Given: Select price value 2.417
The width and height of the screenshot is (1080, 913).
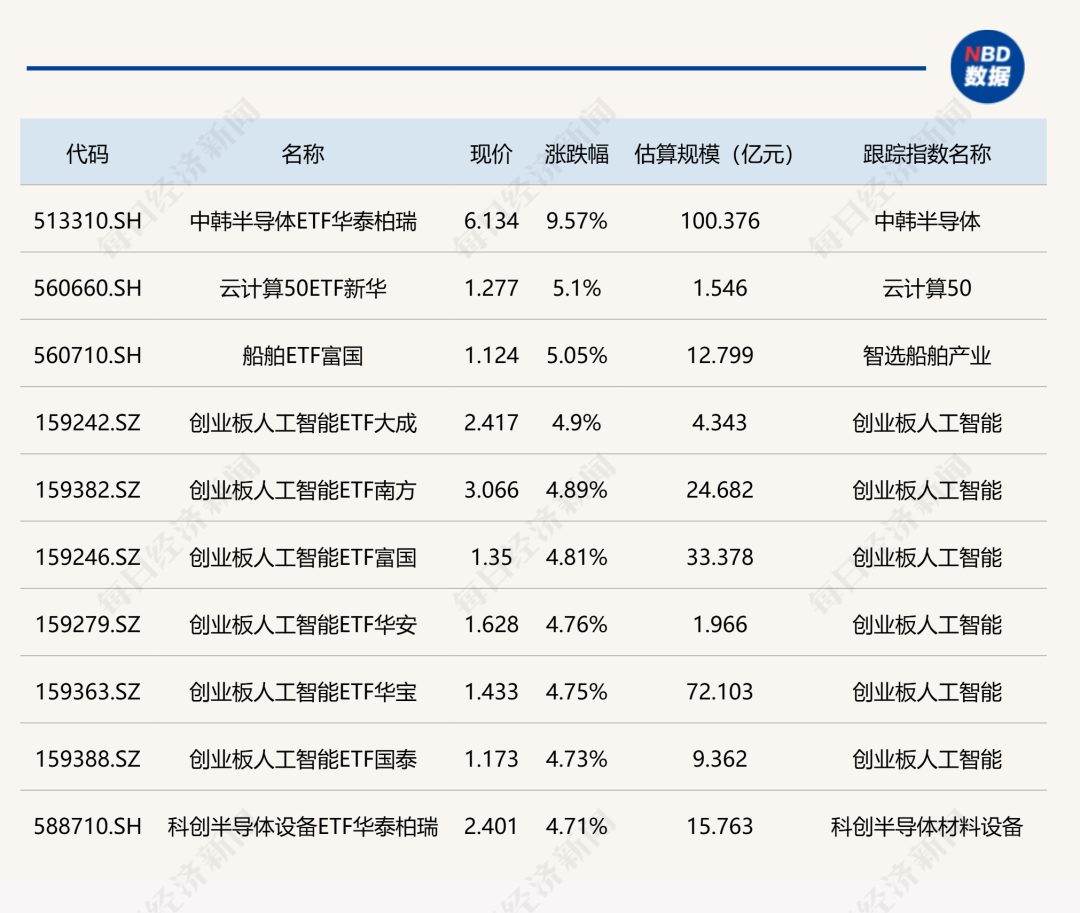Looking at the screenshot, I should tap(491, 422).
